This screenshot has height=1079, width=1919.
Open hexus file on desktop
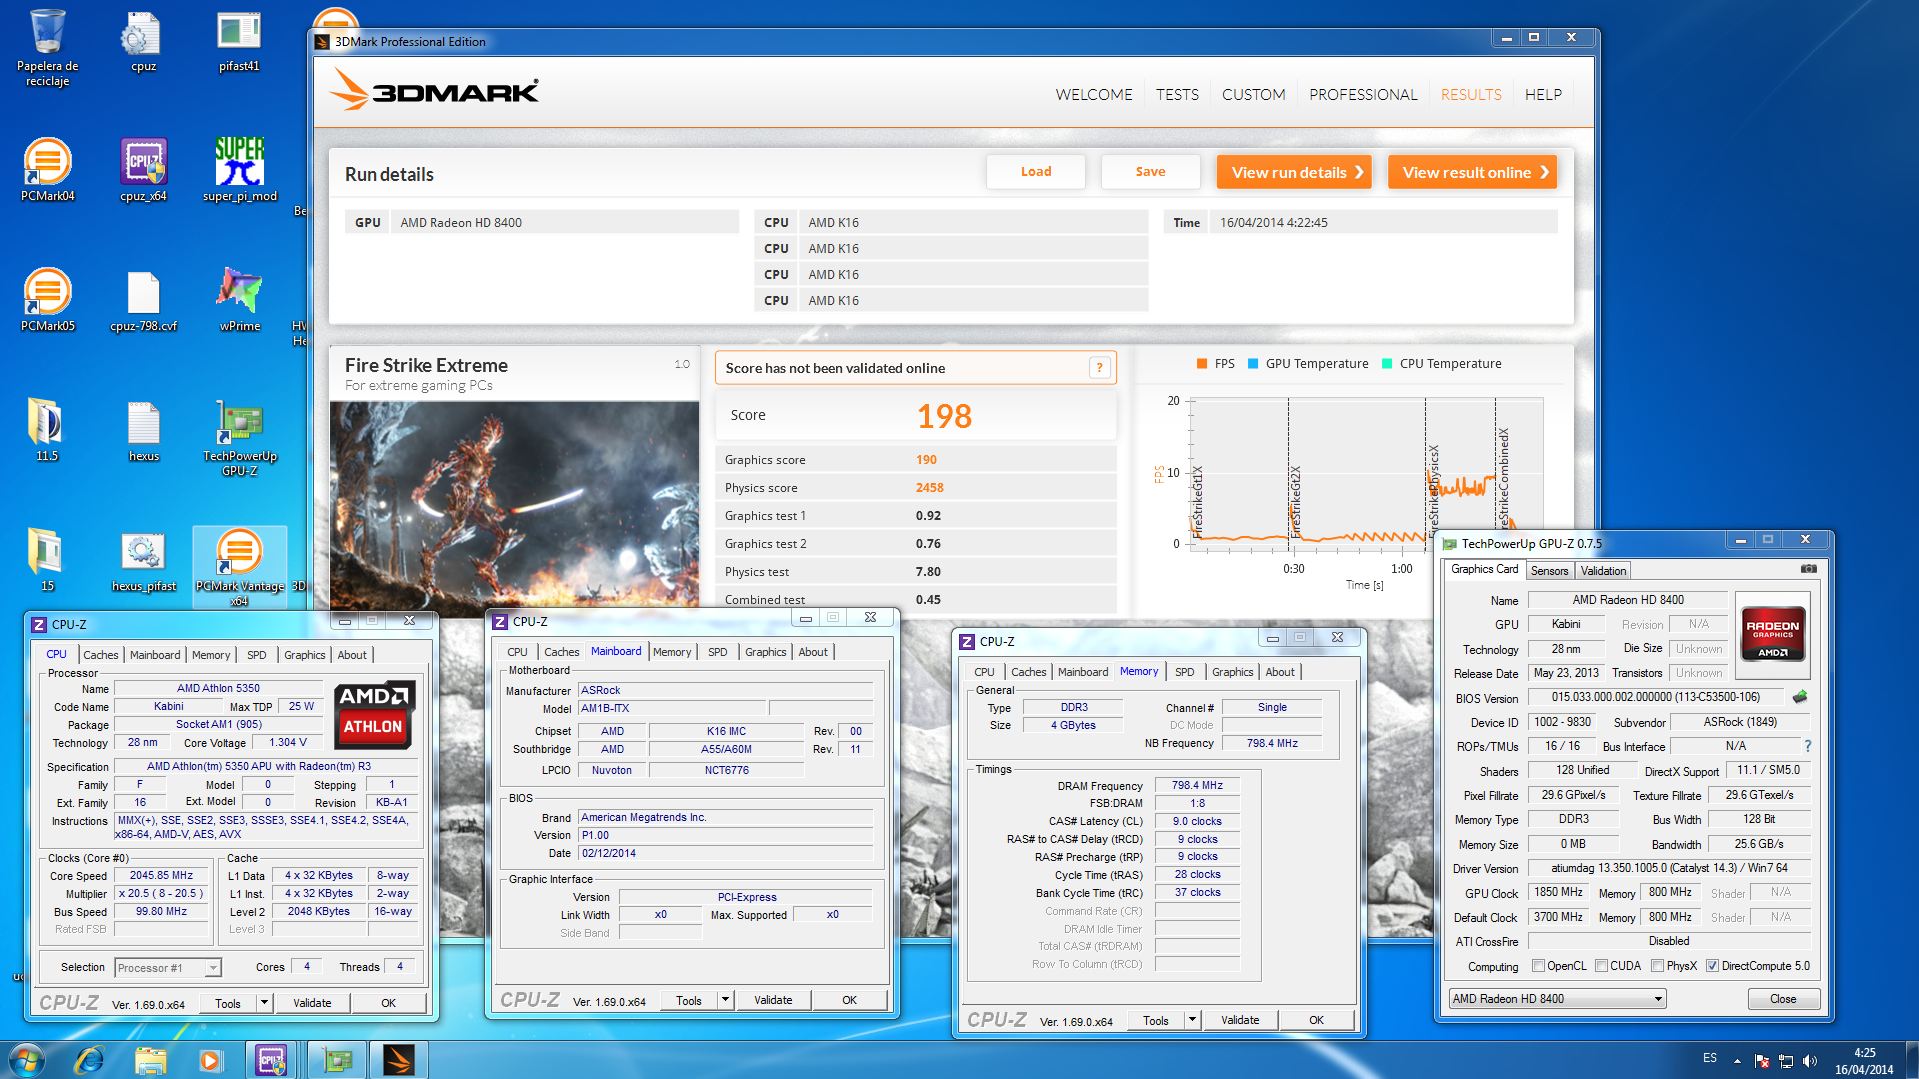[143, 430]
